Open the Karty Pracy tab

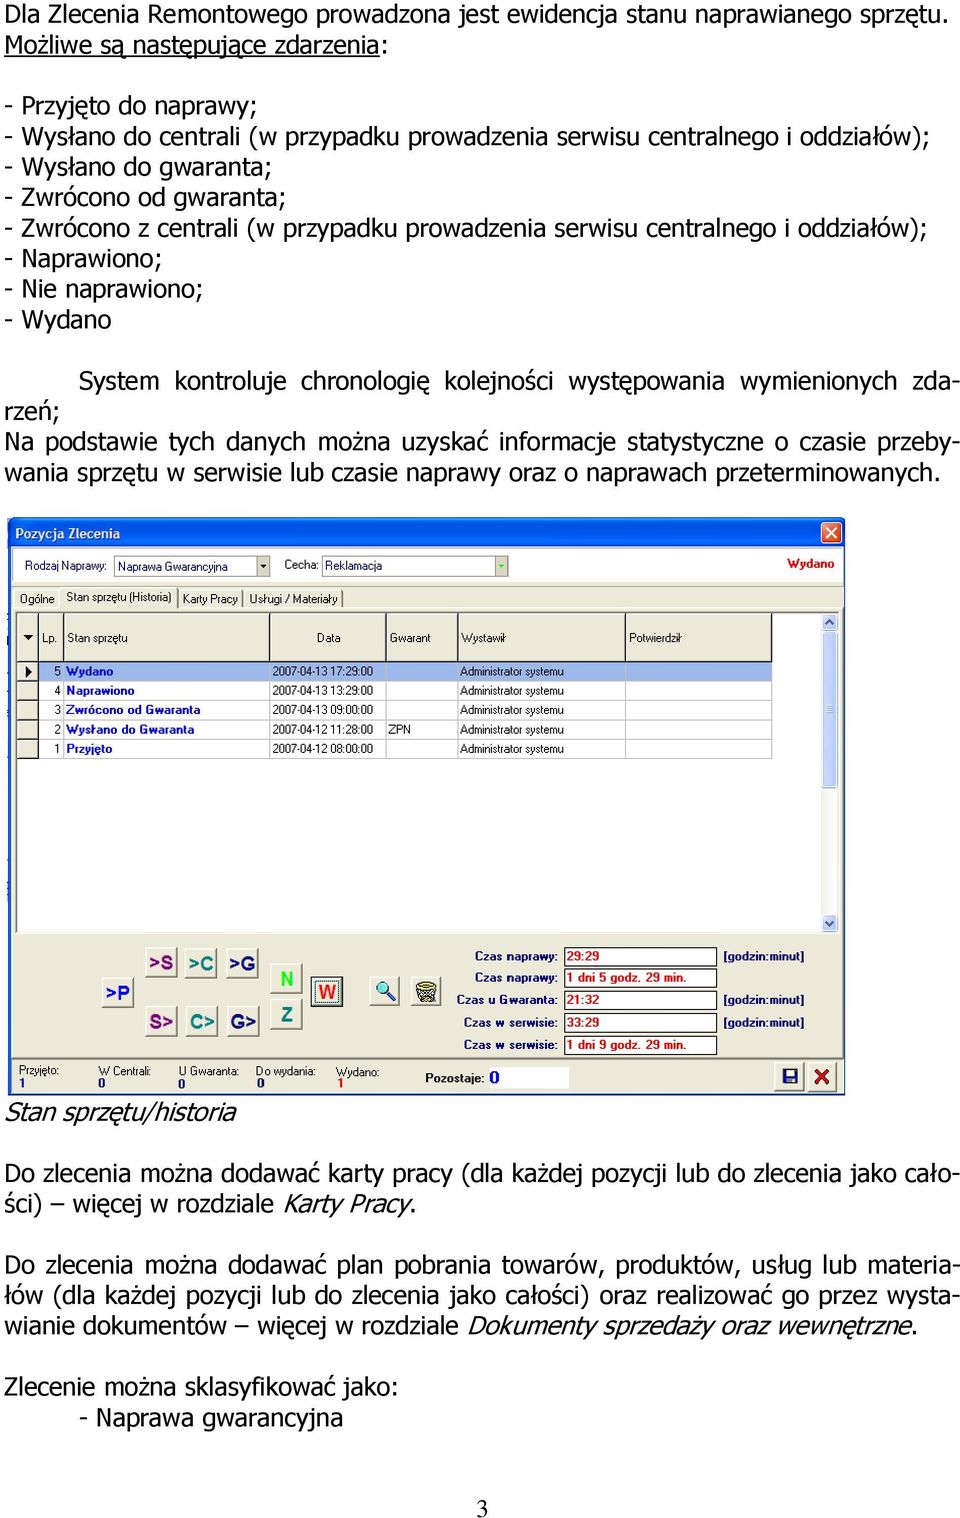tap(210, 599)
